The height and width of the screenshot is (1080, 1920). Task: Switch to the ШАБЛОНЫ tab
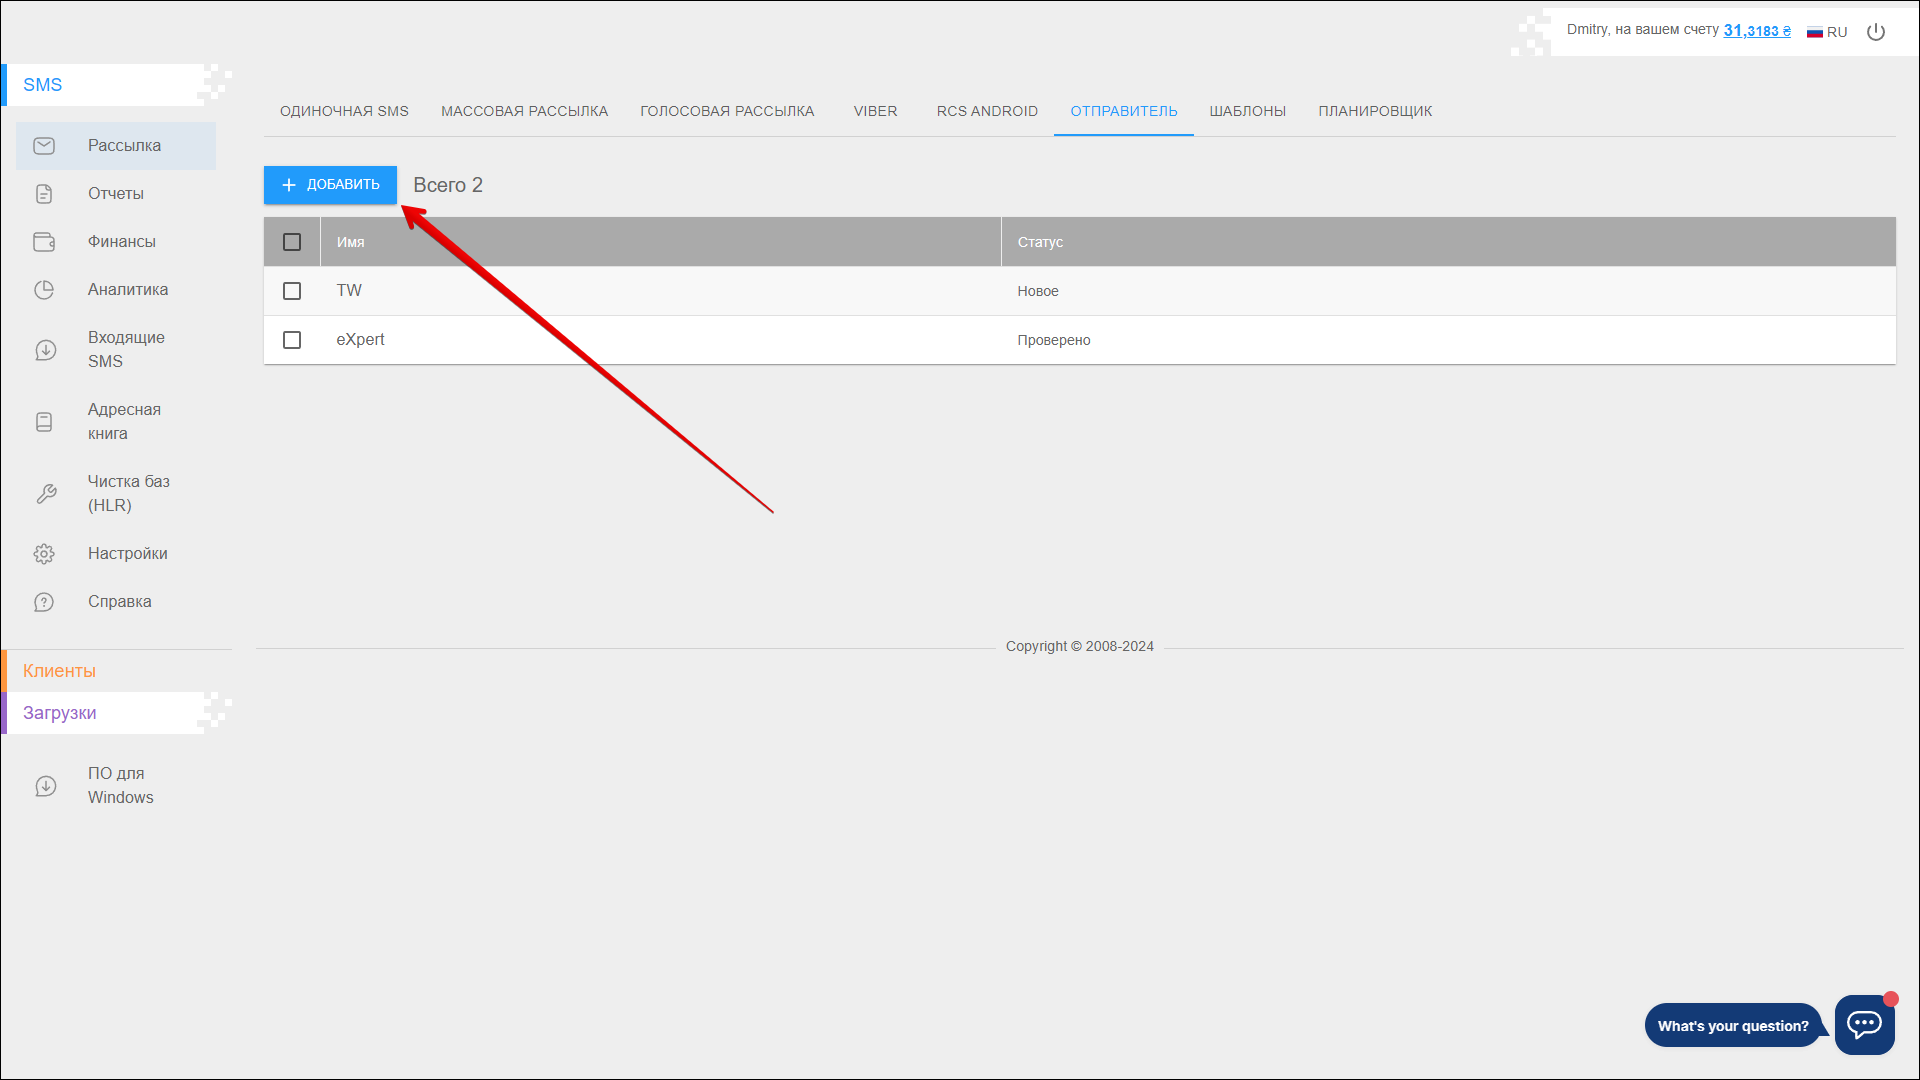[x=1247, y=111]
